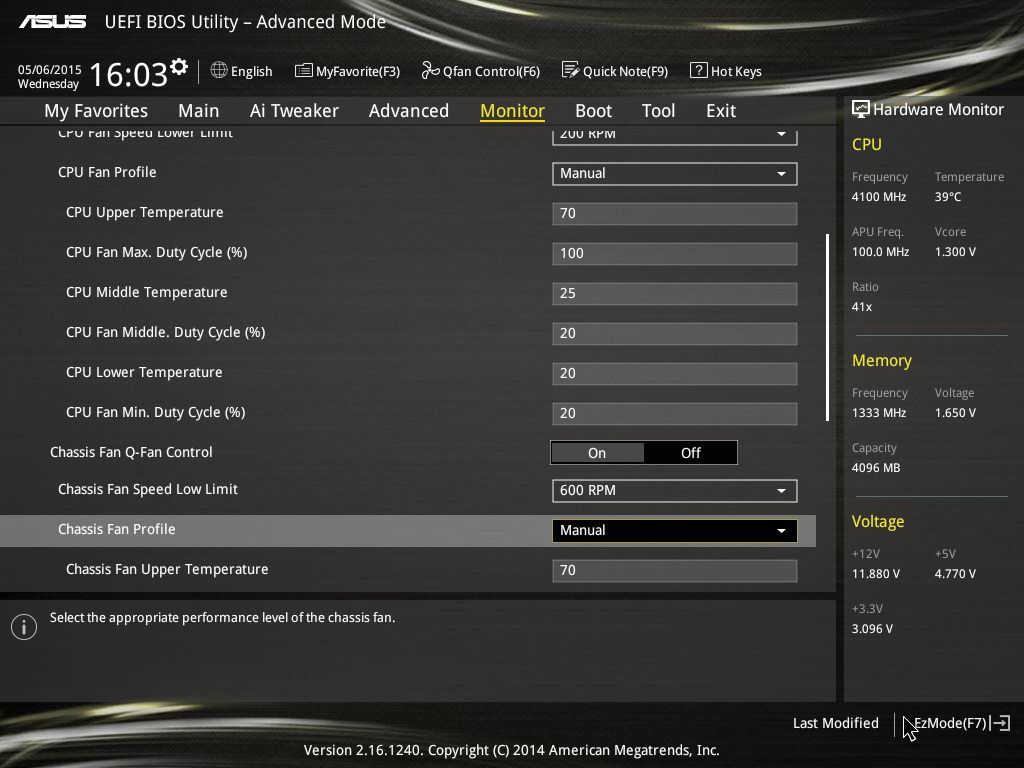Open Qfan Control fan icon
The image size is (1024, 768).
430,71
